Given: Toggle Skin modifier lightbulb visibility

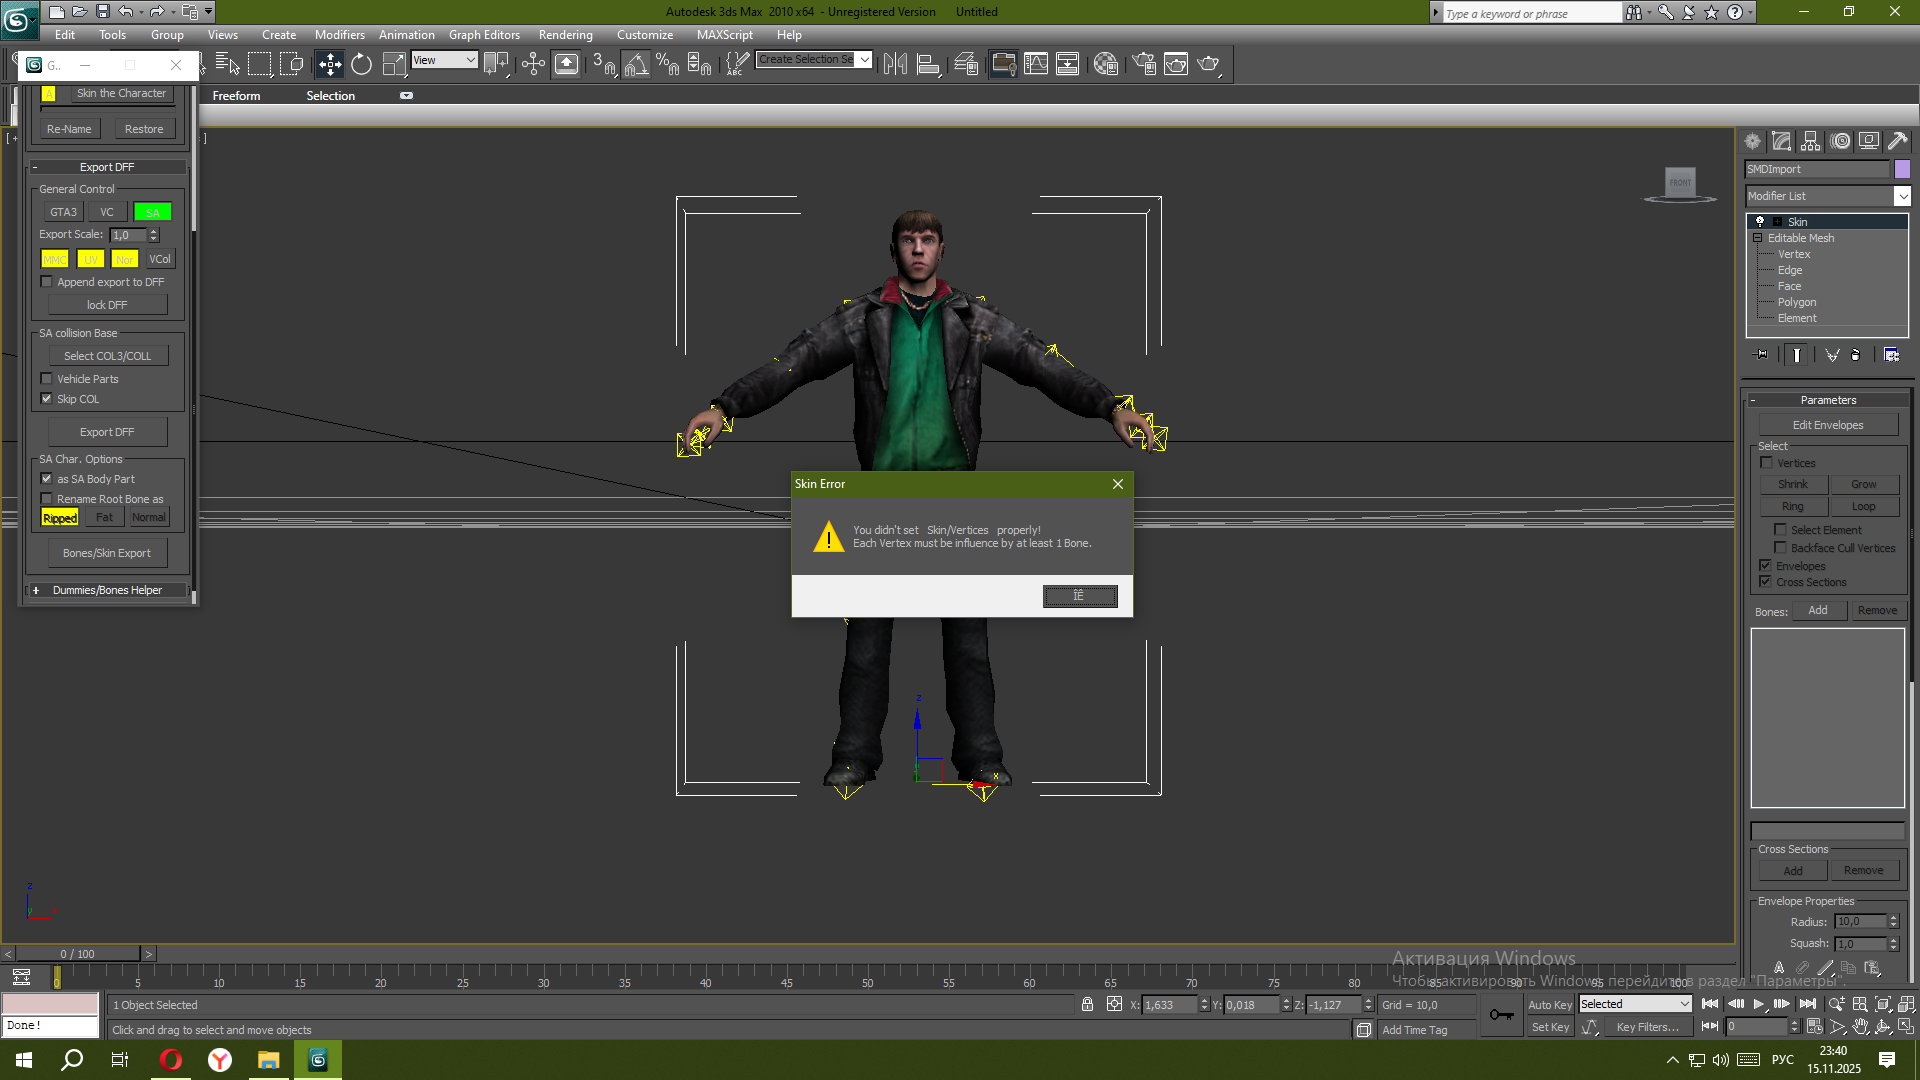Looking at the screenshot, I should pyautogui.click(x=1760, y=222).
